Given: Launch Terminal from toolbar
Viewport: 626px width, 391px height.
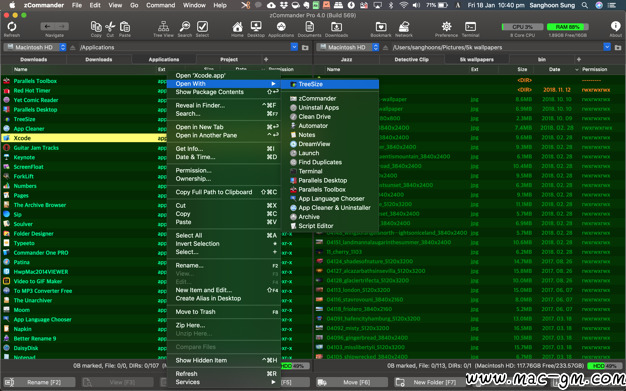Looking at the screenshot, I should (470, 27).
